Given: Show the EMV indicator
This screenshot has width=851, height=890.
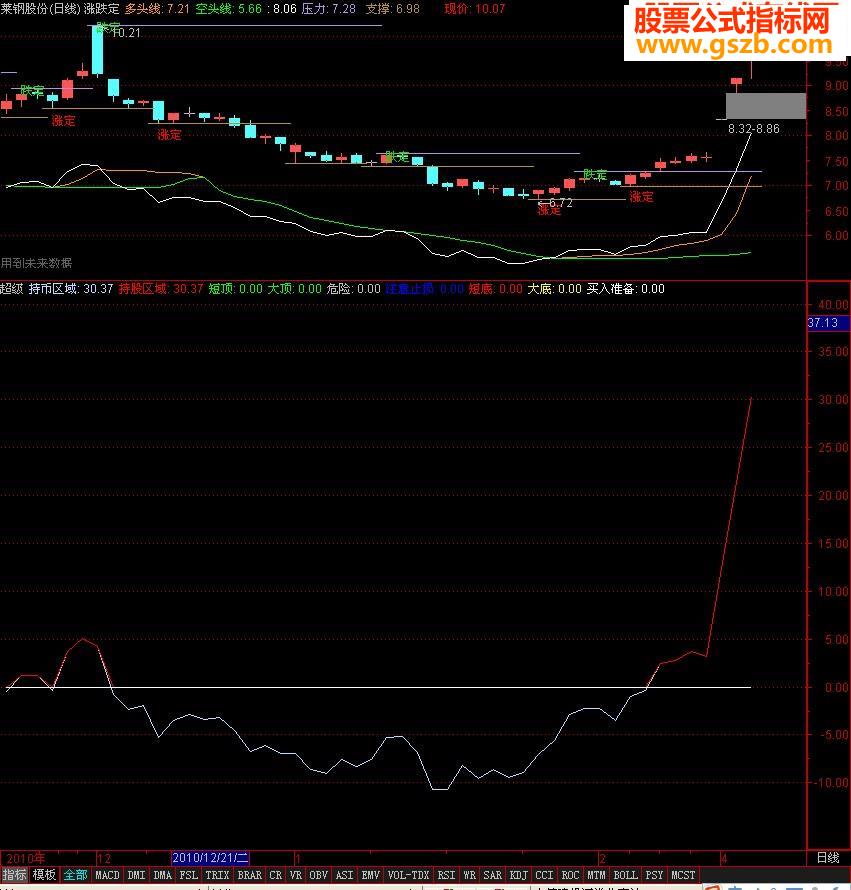Looking at the screenshot, I should click(370, 875).
